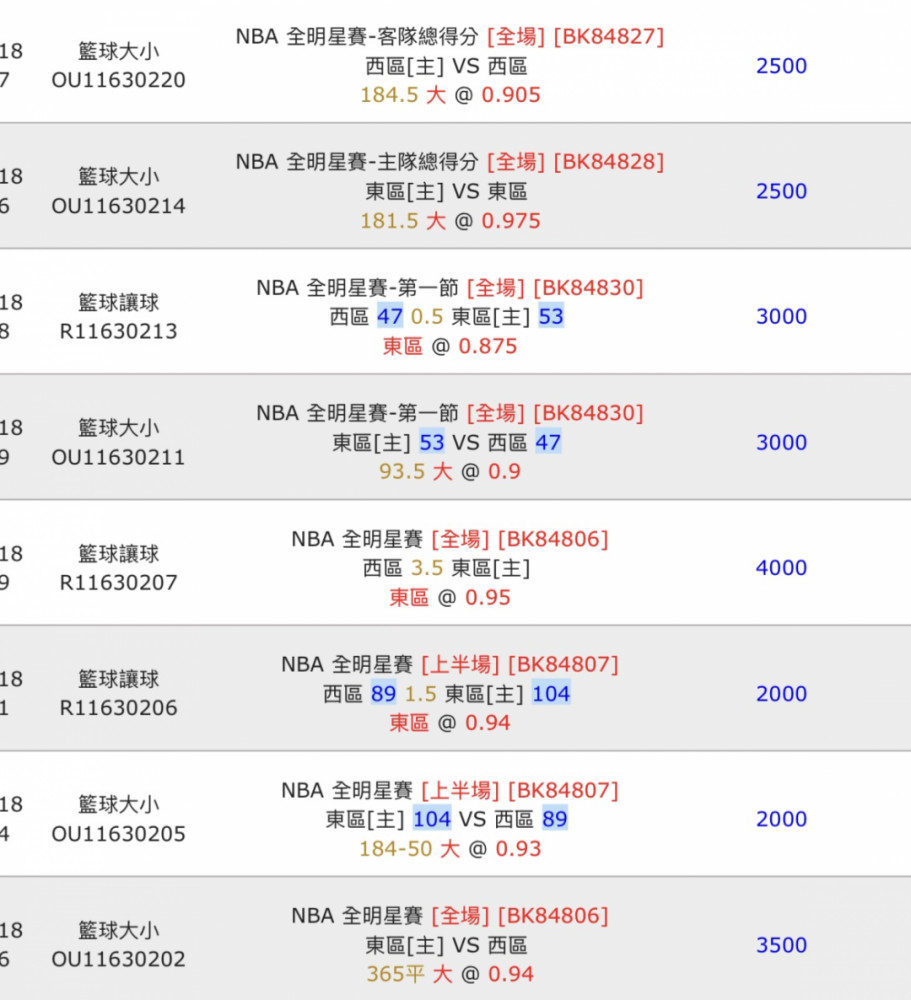Viewport: 911px width, 1000px height.
Task: Click bet ID OU11630220
Action: tap(119, 80)
